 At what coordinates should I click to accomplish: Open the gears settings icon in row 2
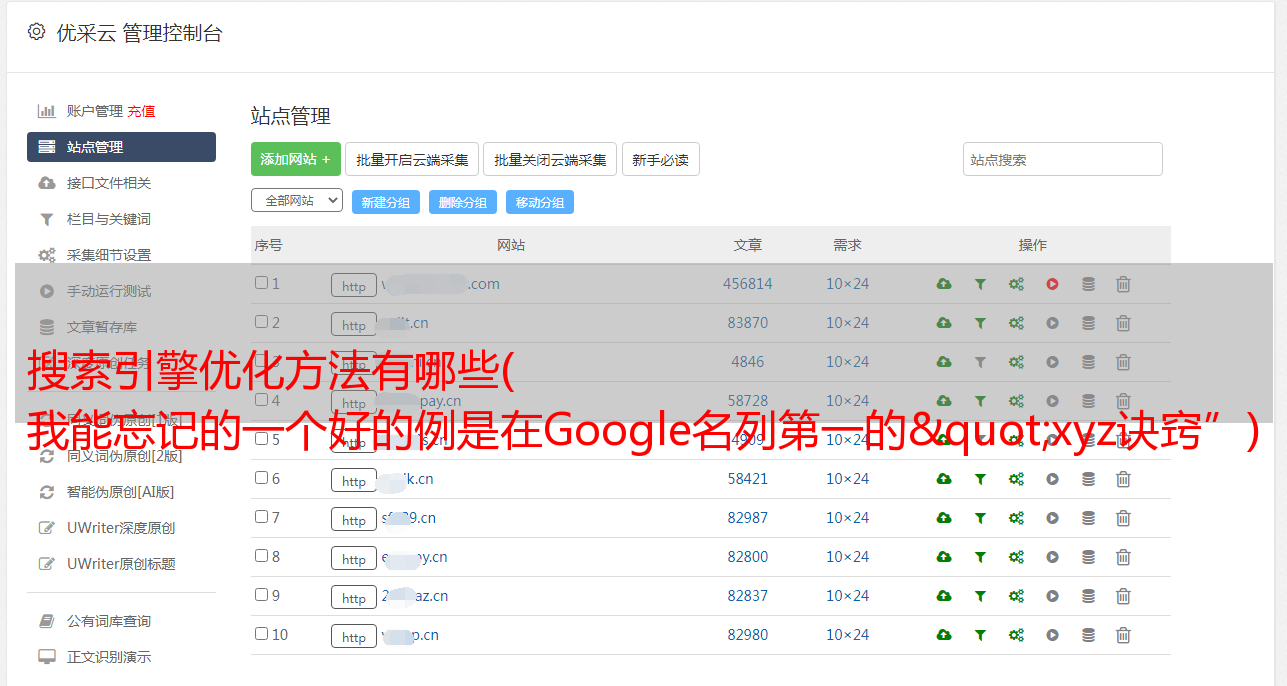click(x=1016, y=323)
